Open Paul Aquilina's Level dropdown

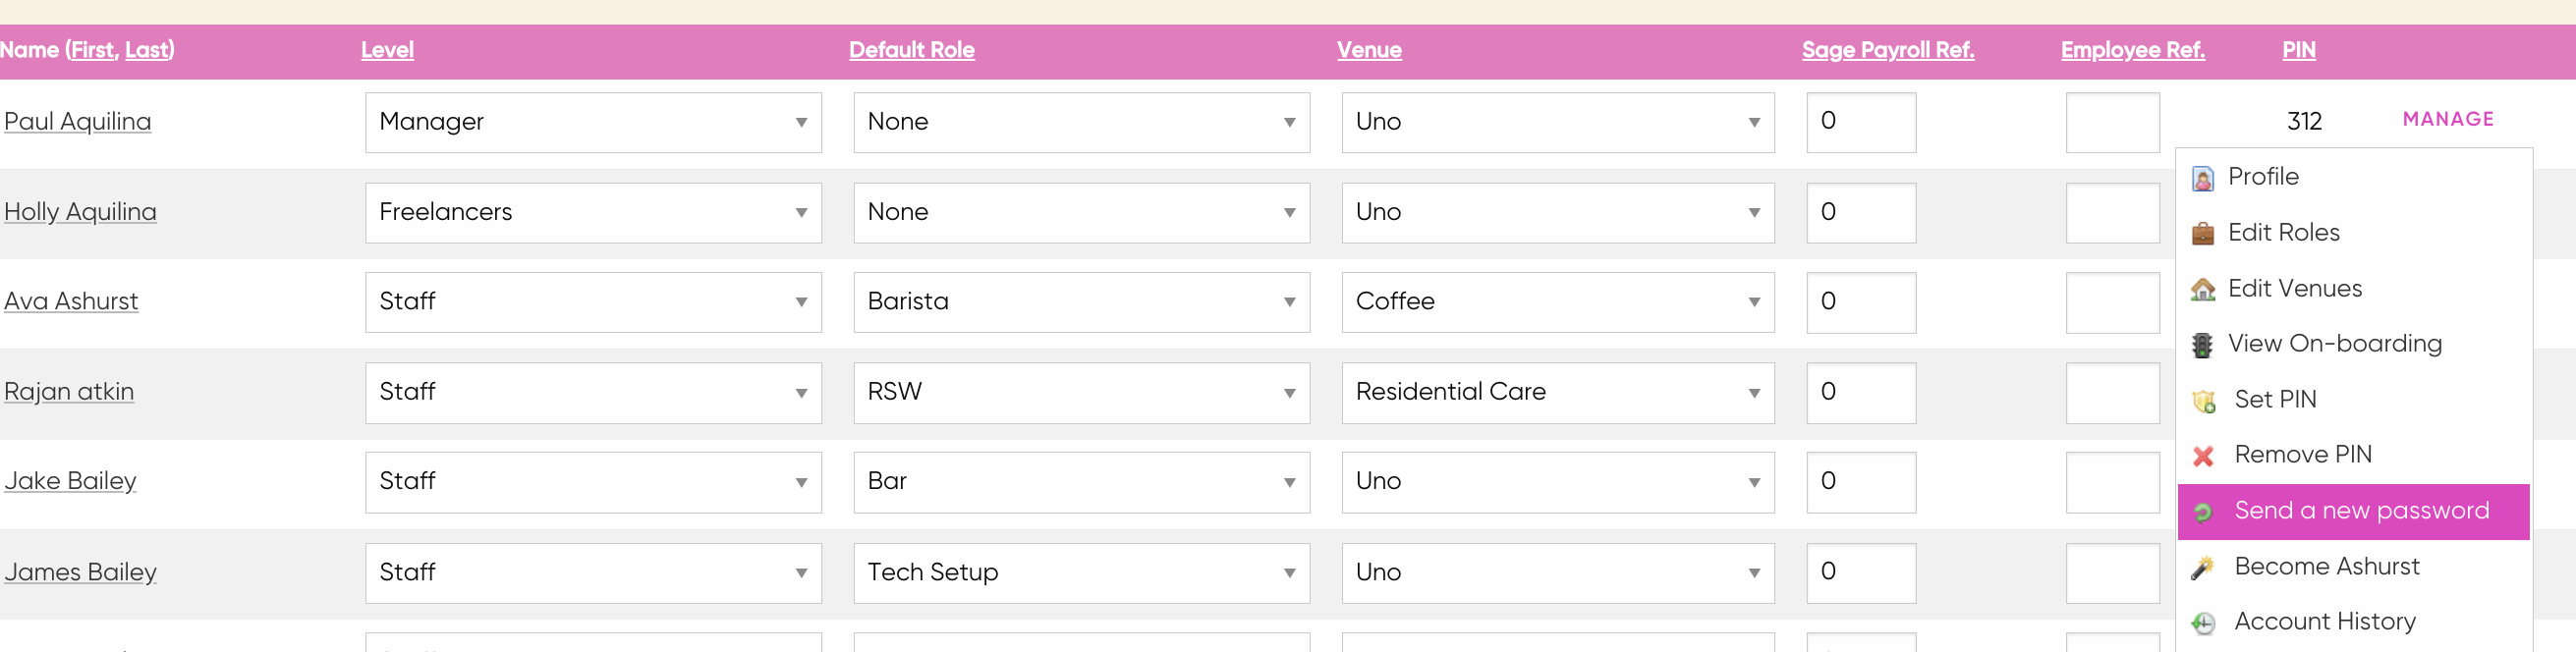point(593,122)
